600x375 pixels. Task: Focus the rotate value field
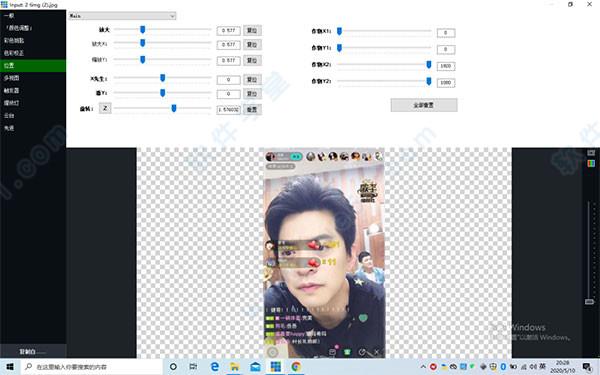[228, 109]
